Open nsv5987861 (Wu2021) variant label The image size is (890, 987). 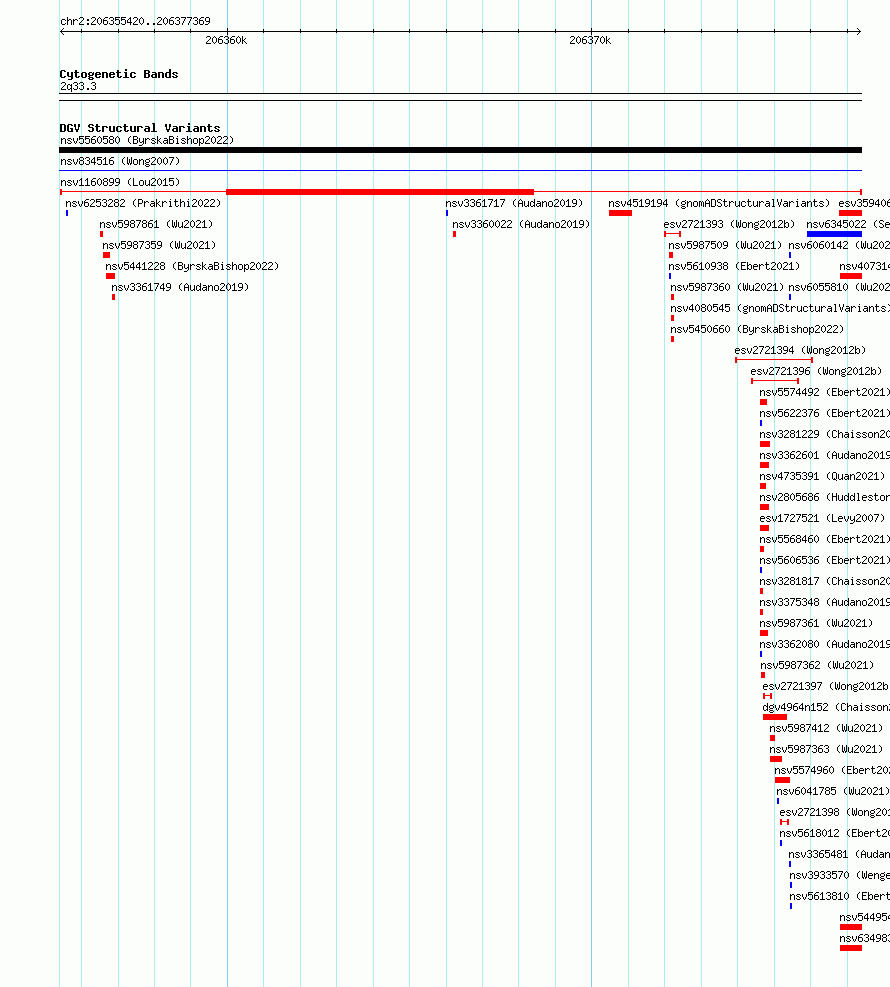pos(156,224)
